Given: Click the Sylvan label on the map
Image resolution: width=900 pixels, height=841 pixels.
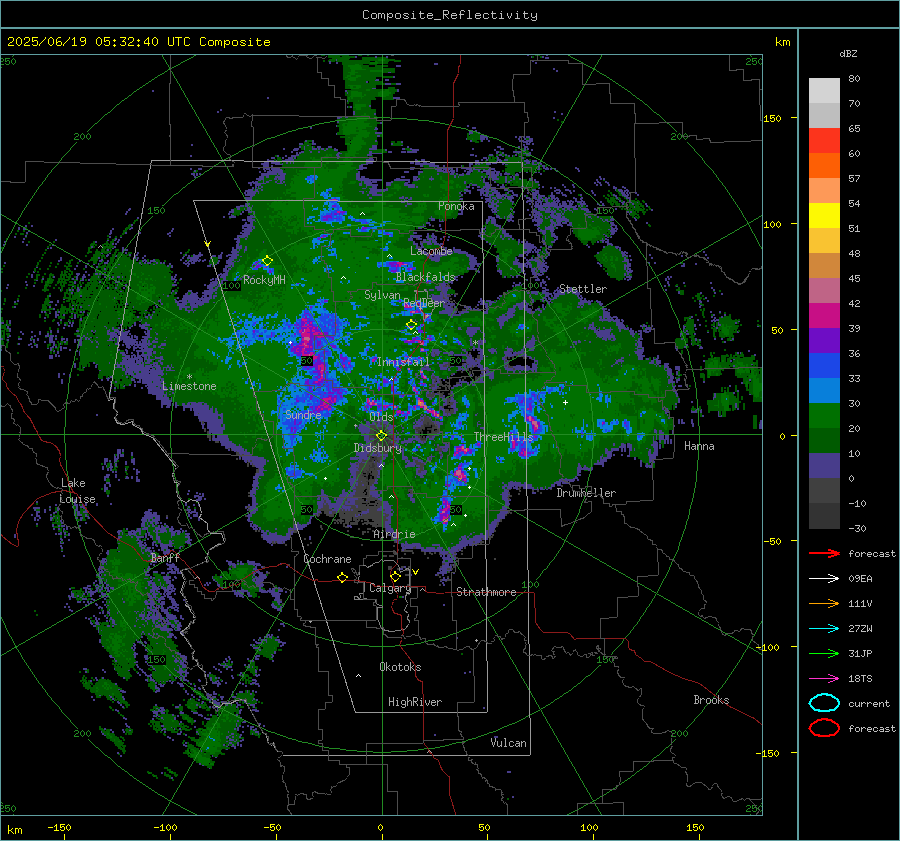Looking at the screenshot, I should [382, 295].
